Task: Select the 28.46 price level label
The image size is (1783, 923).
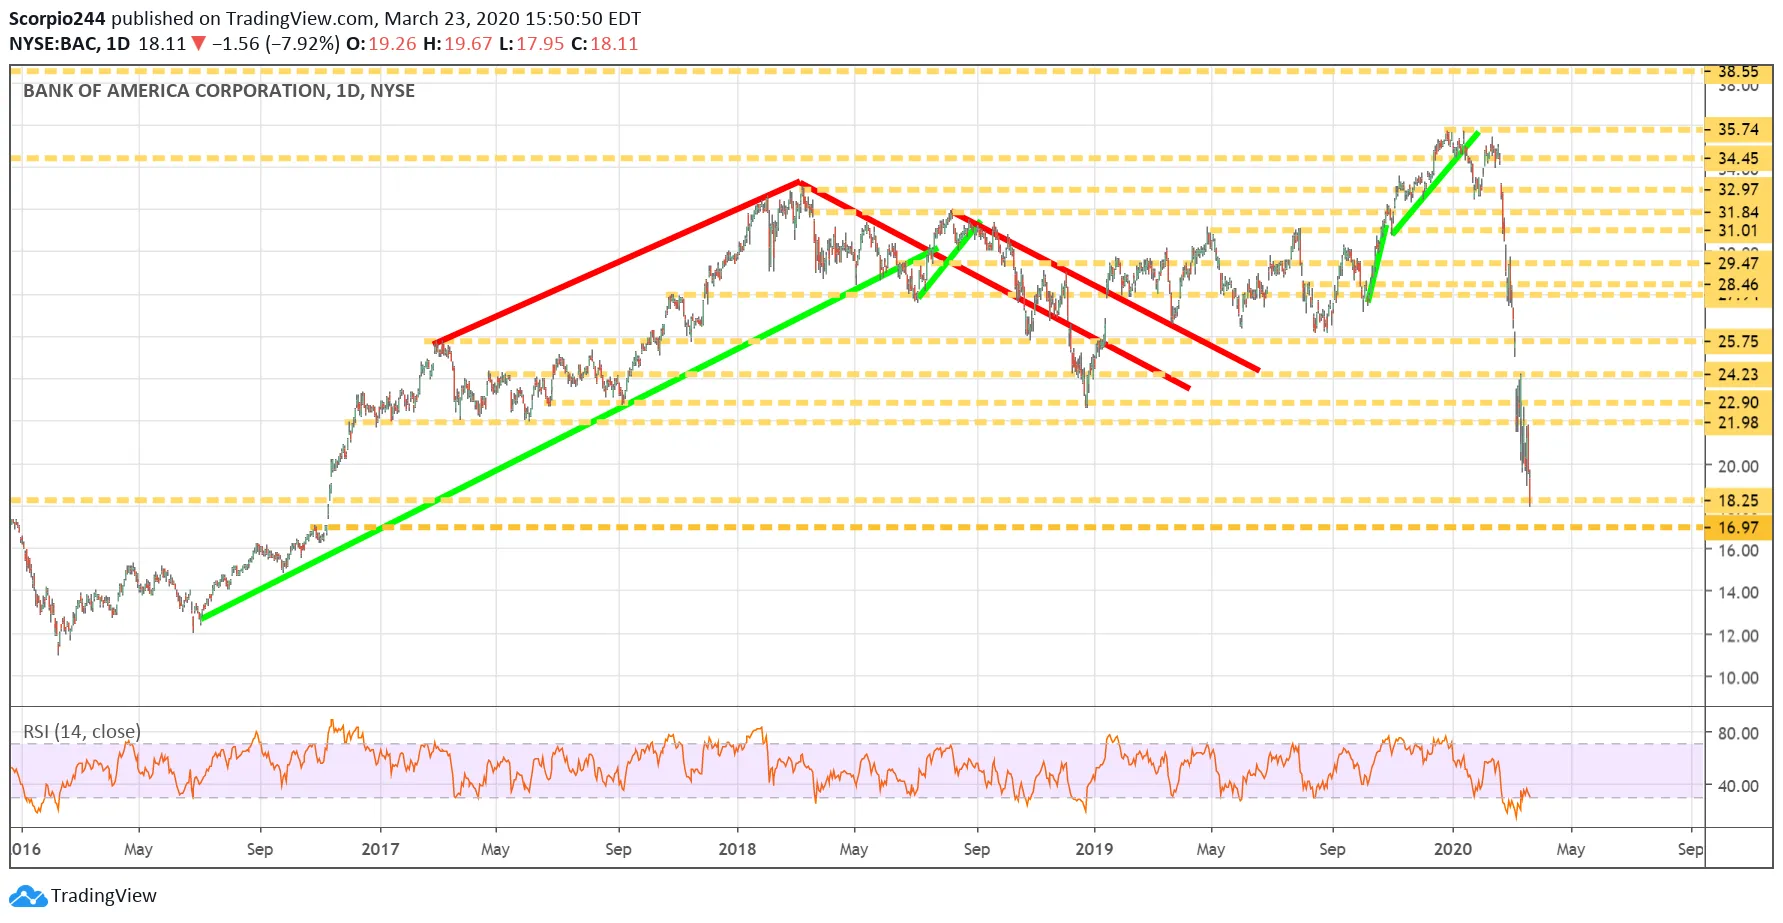Action: [1738, 284]
